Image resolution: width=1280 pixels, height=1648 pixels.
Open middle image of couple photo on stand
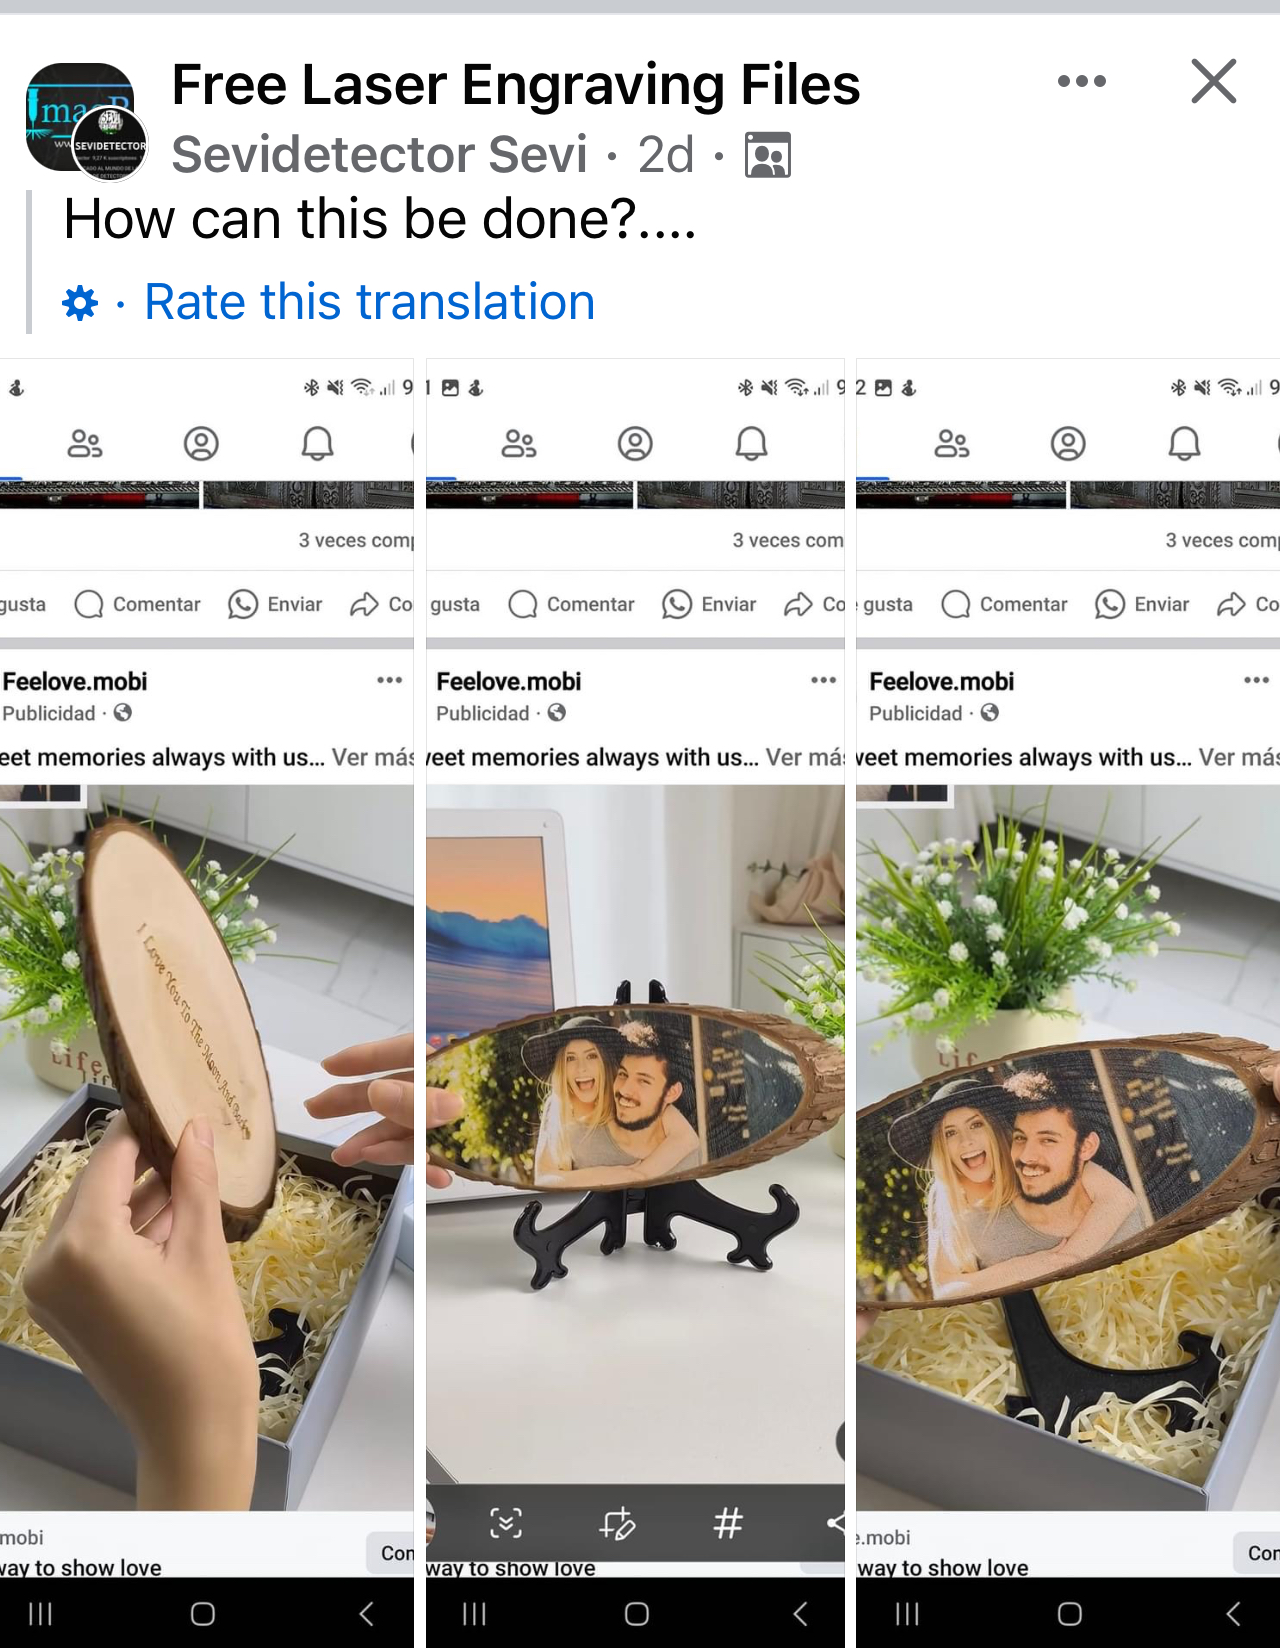[x=635, y=1003]
